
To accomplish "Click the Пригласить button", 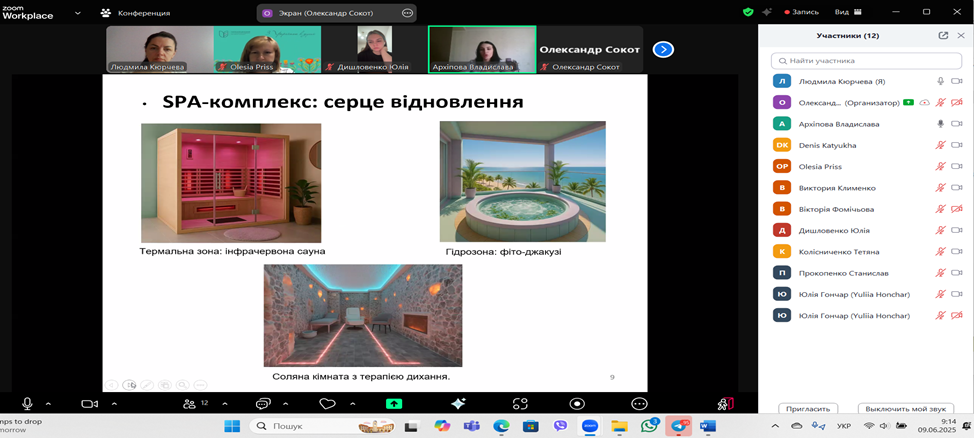I will click(x=808, y=409).
